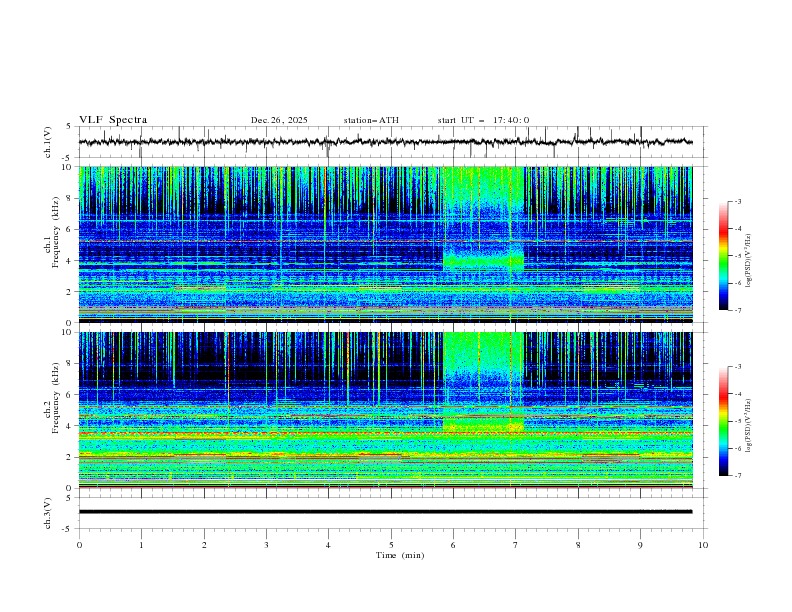The height and width of the screenshot is (612, 792).
Task: Click time axis tick label "6"
Action: pyautogui.click(x=453, y=545)
